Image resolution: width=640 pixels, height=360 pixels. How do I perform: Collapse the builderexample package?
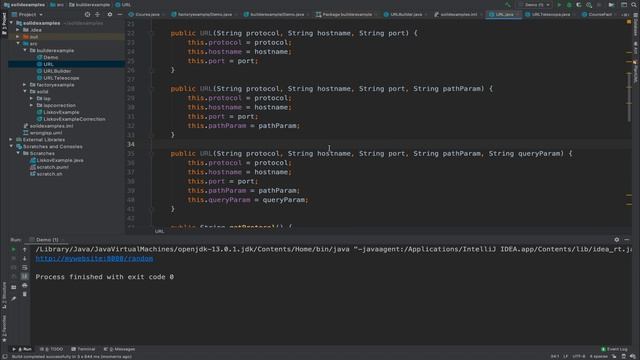tap(25, 50)
